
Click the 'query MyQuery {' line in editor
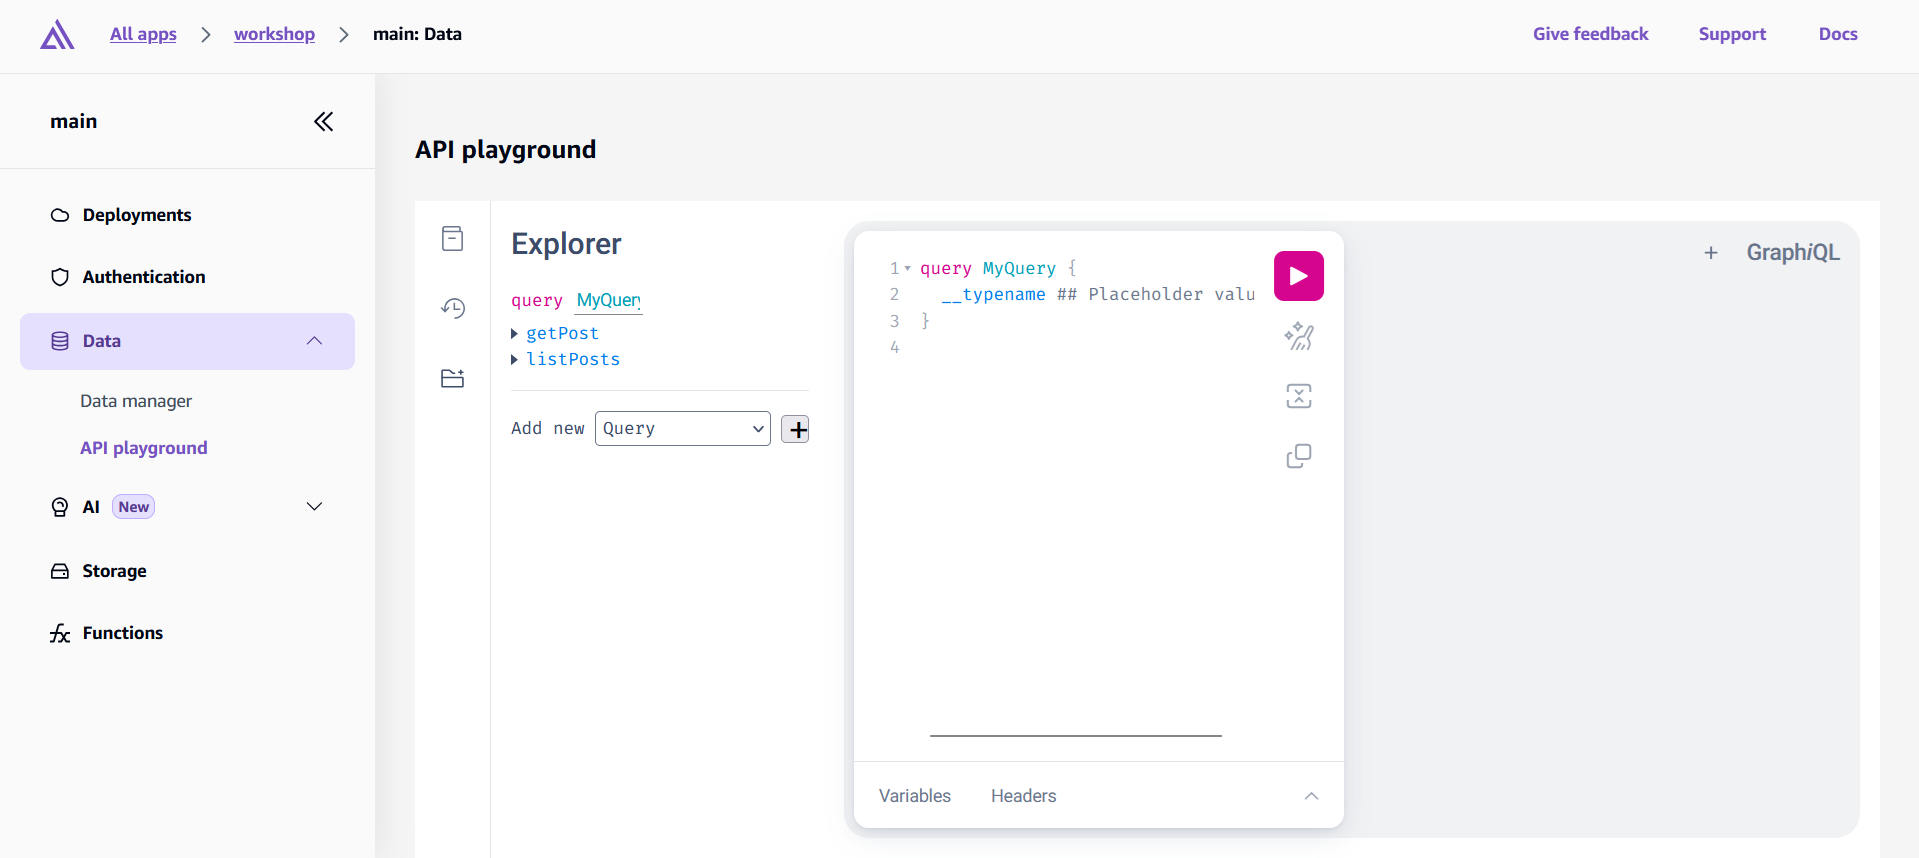998,268
